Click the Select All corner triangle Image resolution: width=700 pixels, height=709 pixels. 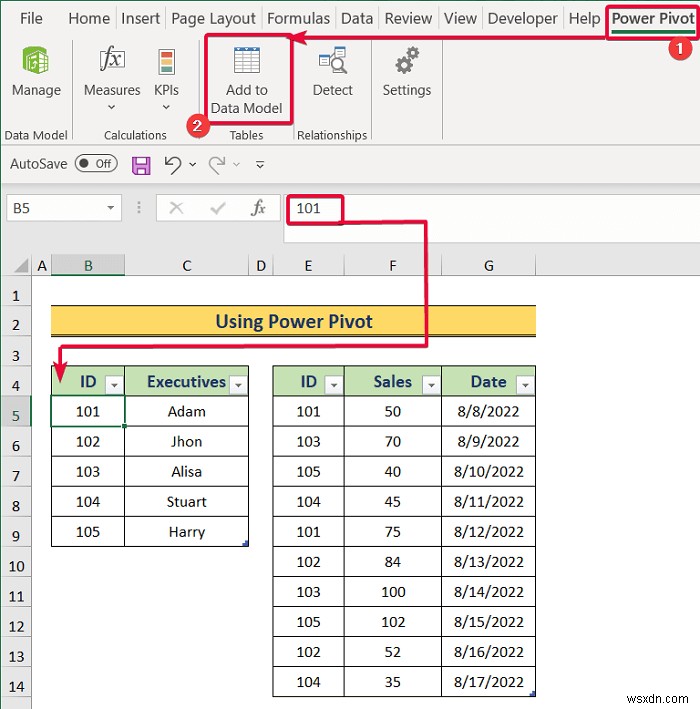click(x=20, y=266)
